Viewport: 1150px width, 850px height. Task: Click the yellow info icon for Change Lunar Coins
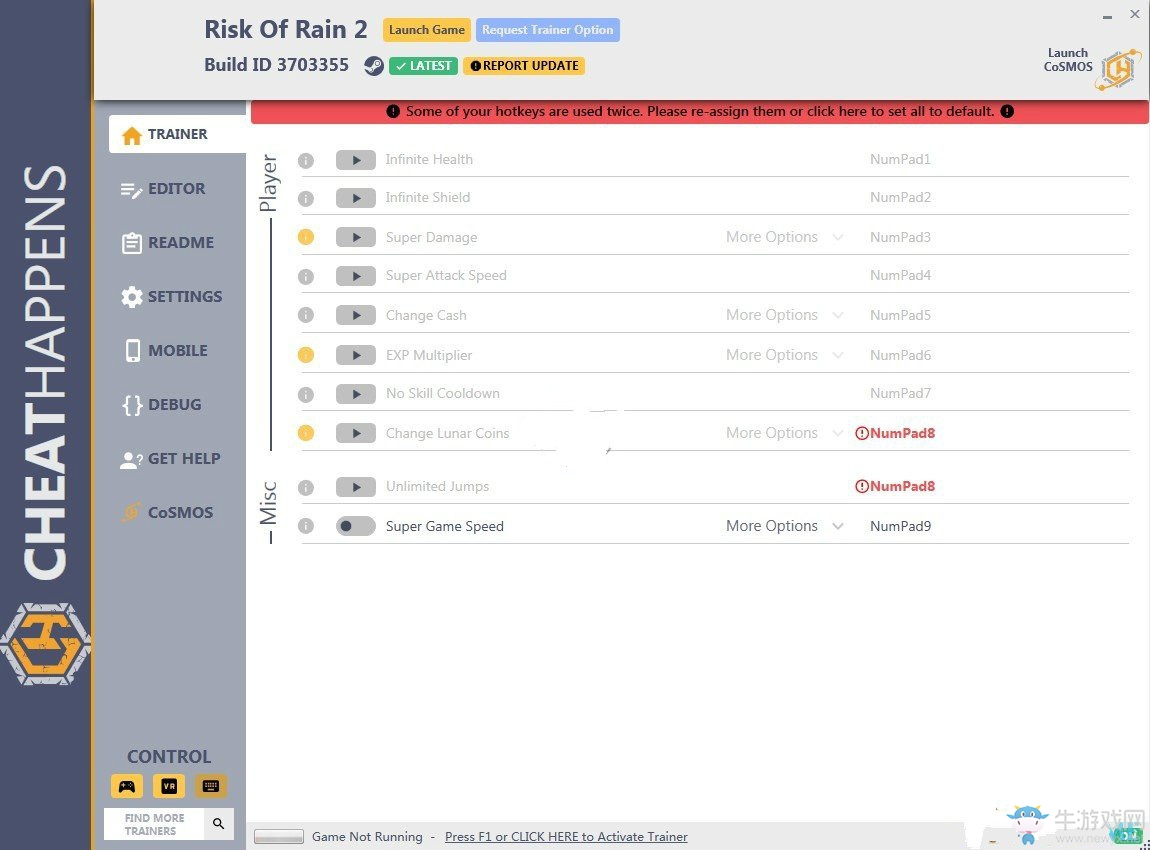(306, 433)
